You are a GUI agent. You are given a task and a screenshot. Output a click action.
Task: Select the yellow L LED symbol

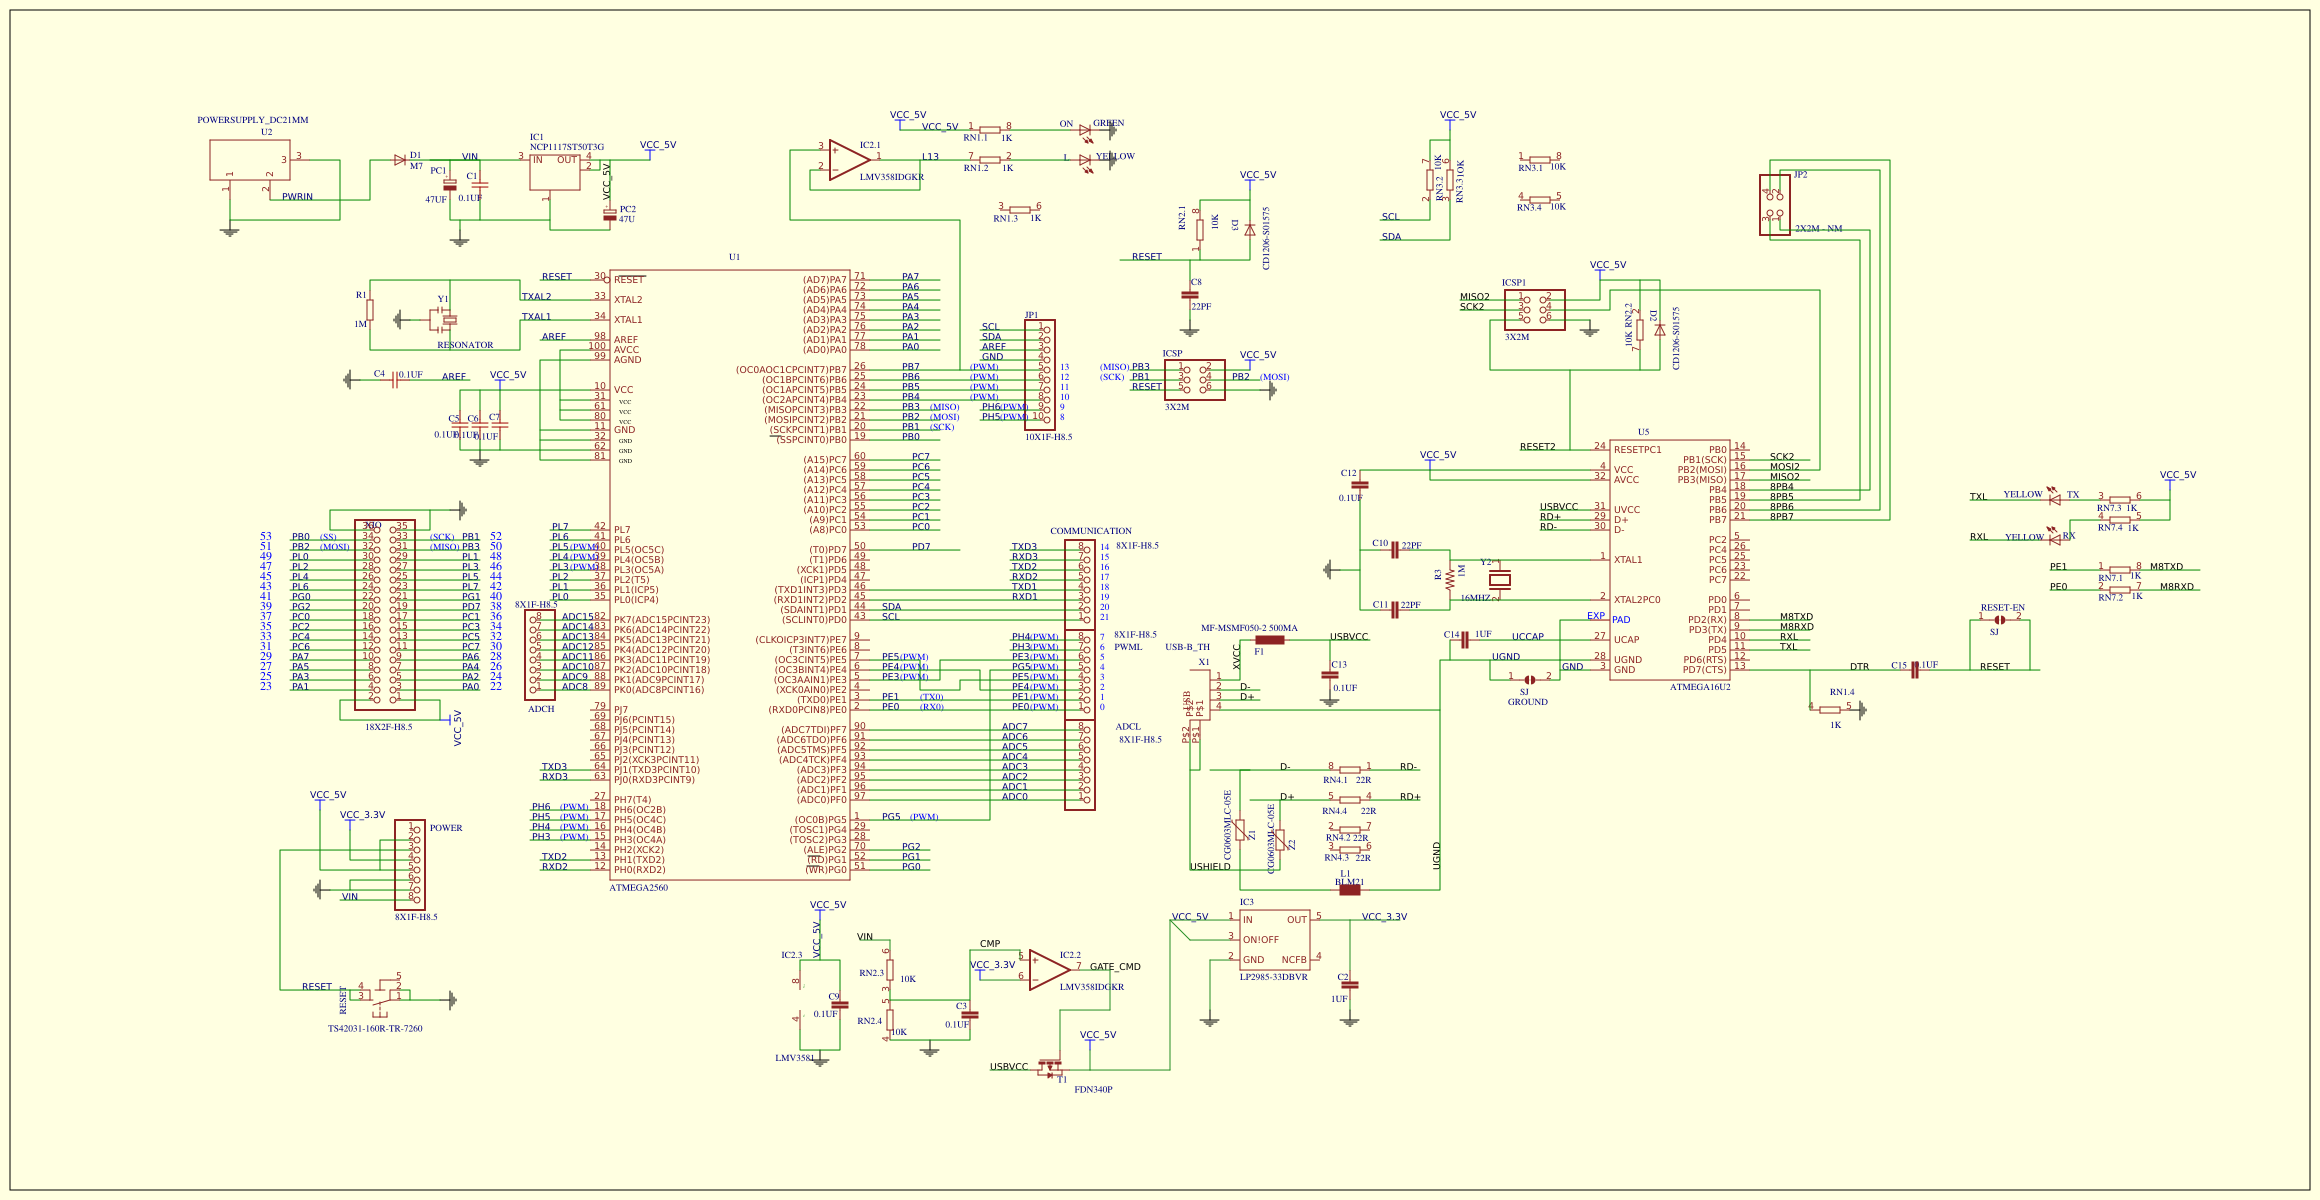(x=1085, y=160)
